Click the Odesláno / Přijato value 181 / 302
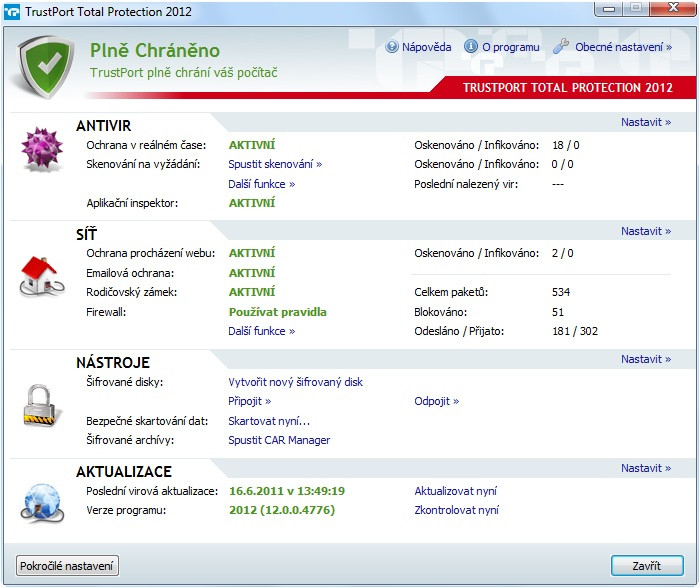Image resolution: width=700 pixels, height=588 pixels. [575, 331]
